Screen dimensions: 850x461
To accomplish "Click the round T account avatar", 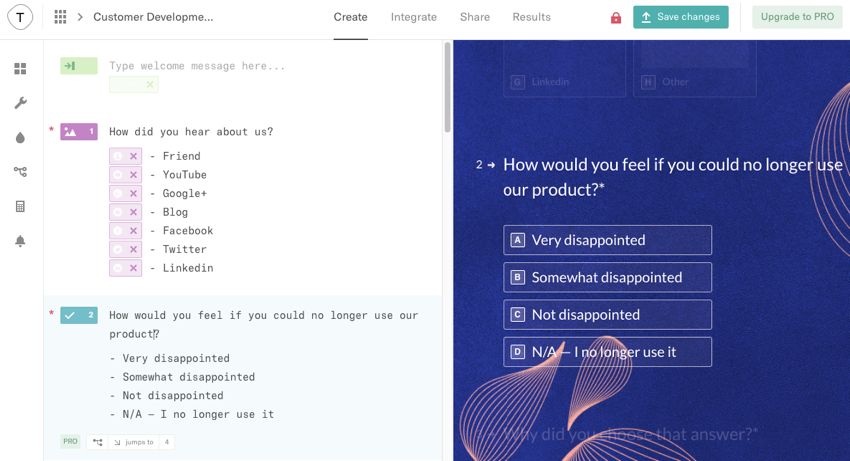I will point(20,17).
